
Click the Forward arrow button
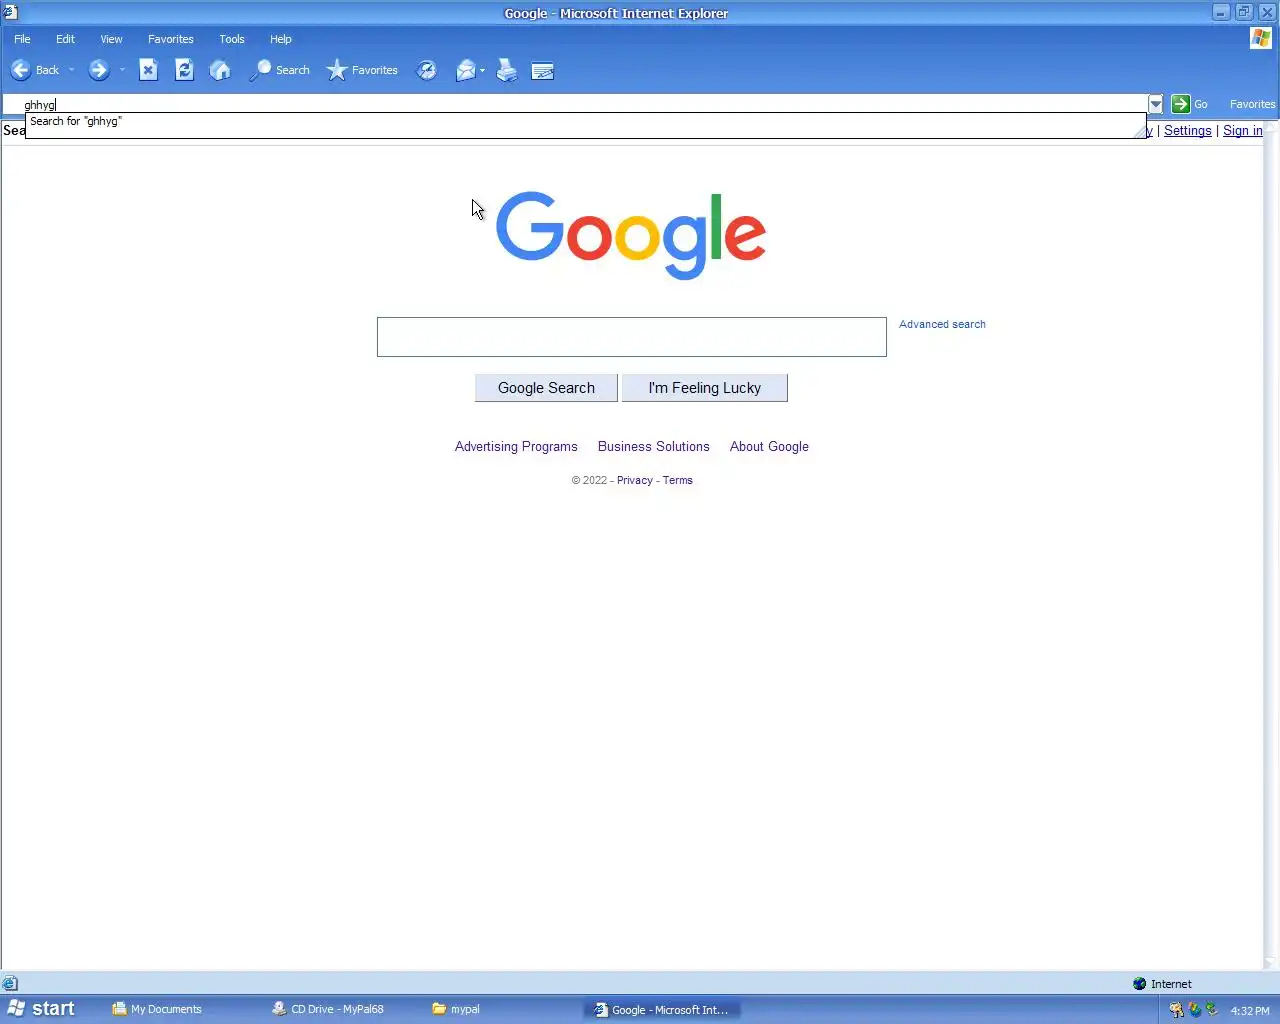pos(98,70)
